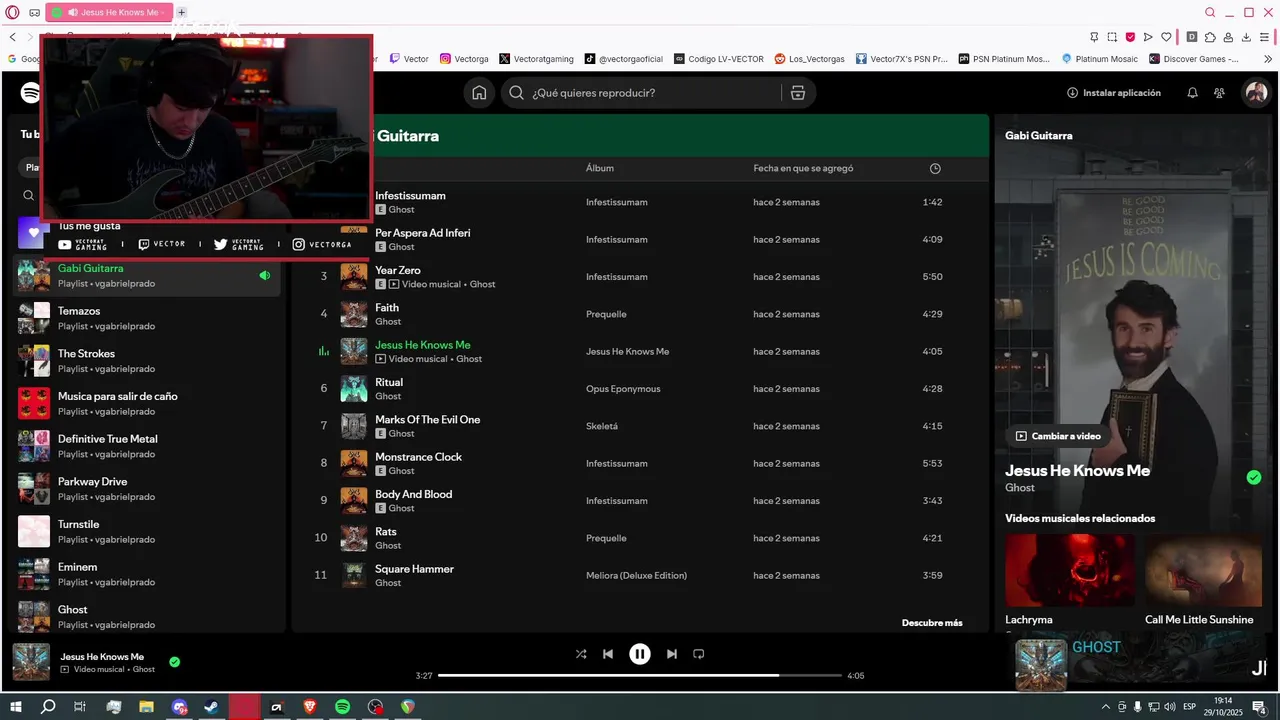Click Cambiar a video button

coord(1059,436)
